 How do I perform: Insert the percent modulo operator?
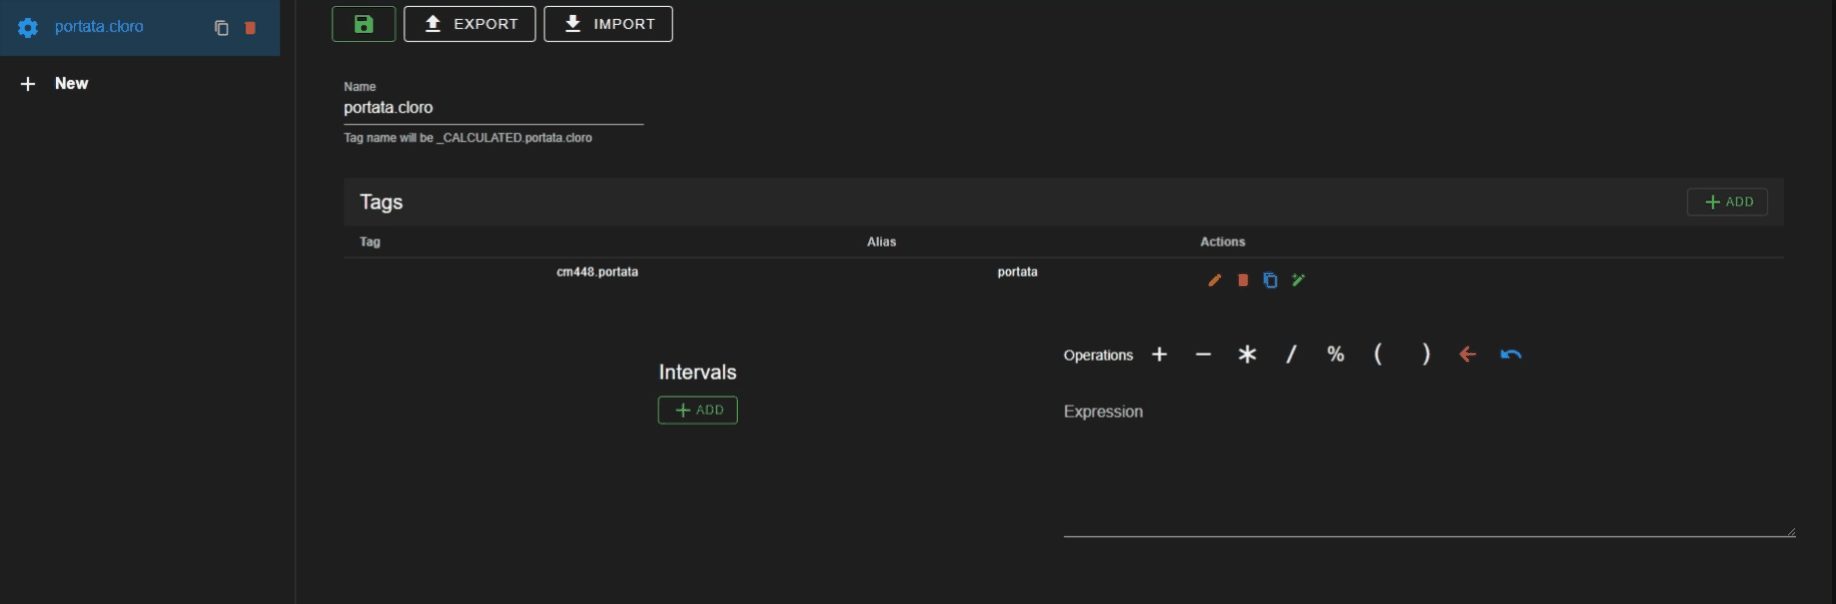click(1335, 355)
